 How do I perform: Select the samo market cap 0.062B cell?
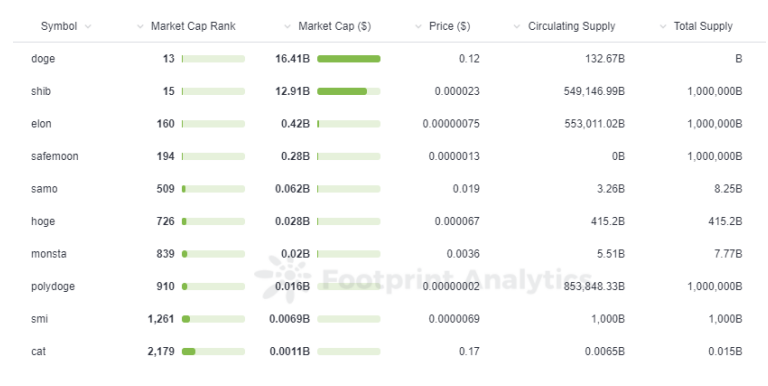click(292, 189)
